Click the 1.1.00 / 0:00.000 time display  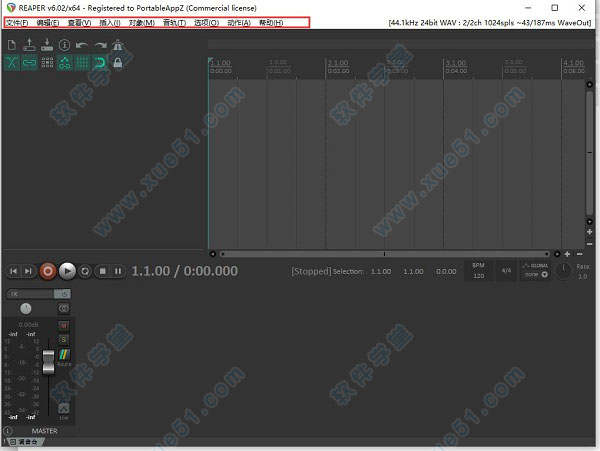(x=184, y=271)
